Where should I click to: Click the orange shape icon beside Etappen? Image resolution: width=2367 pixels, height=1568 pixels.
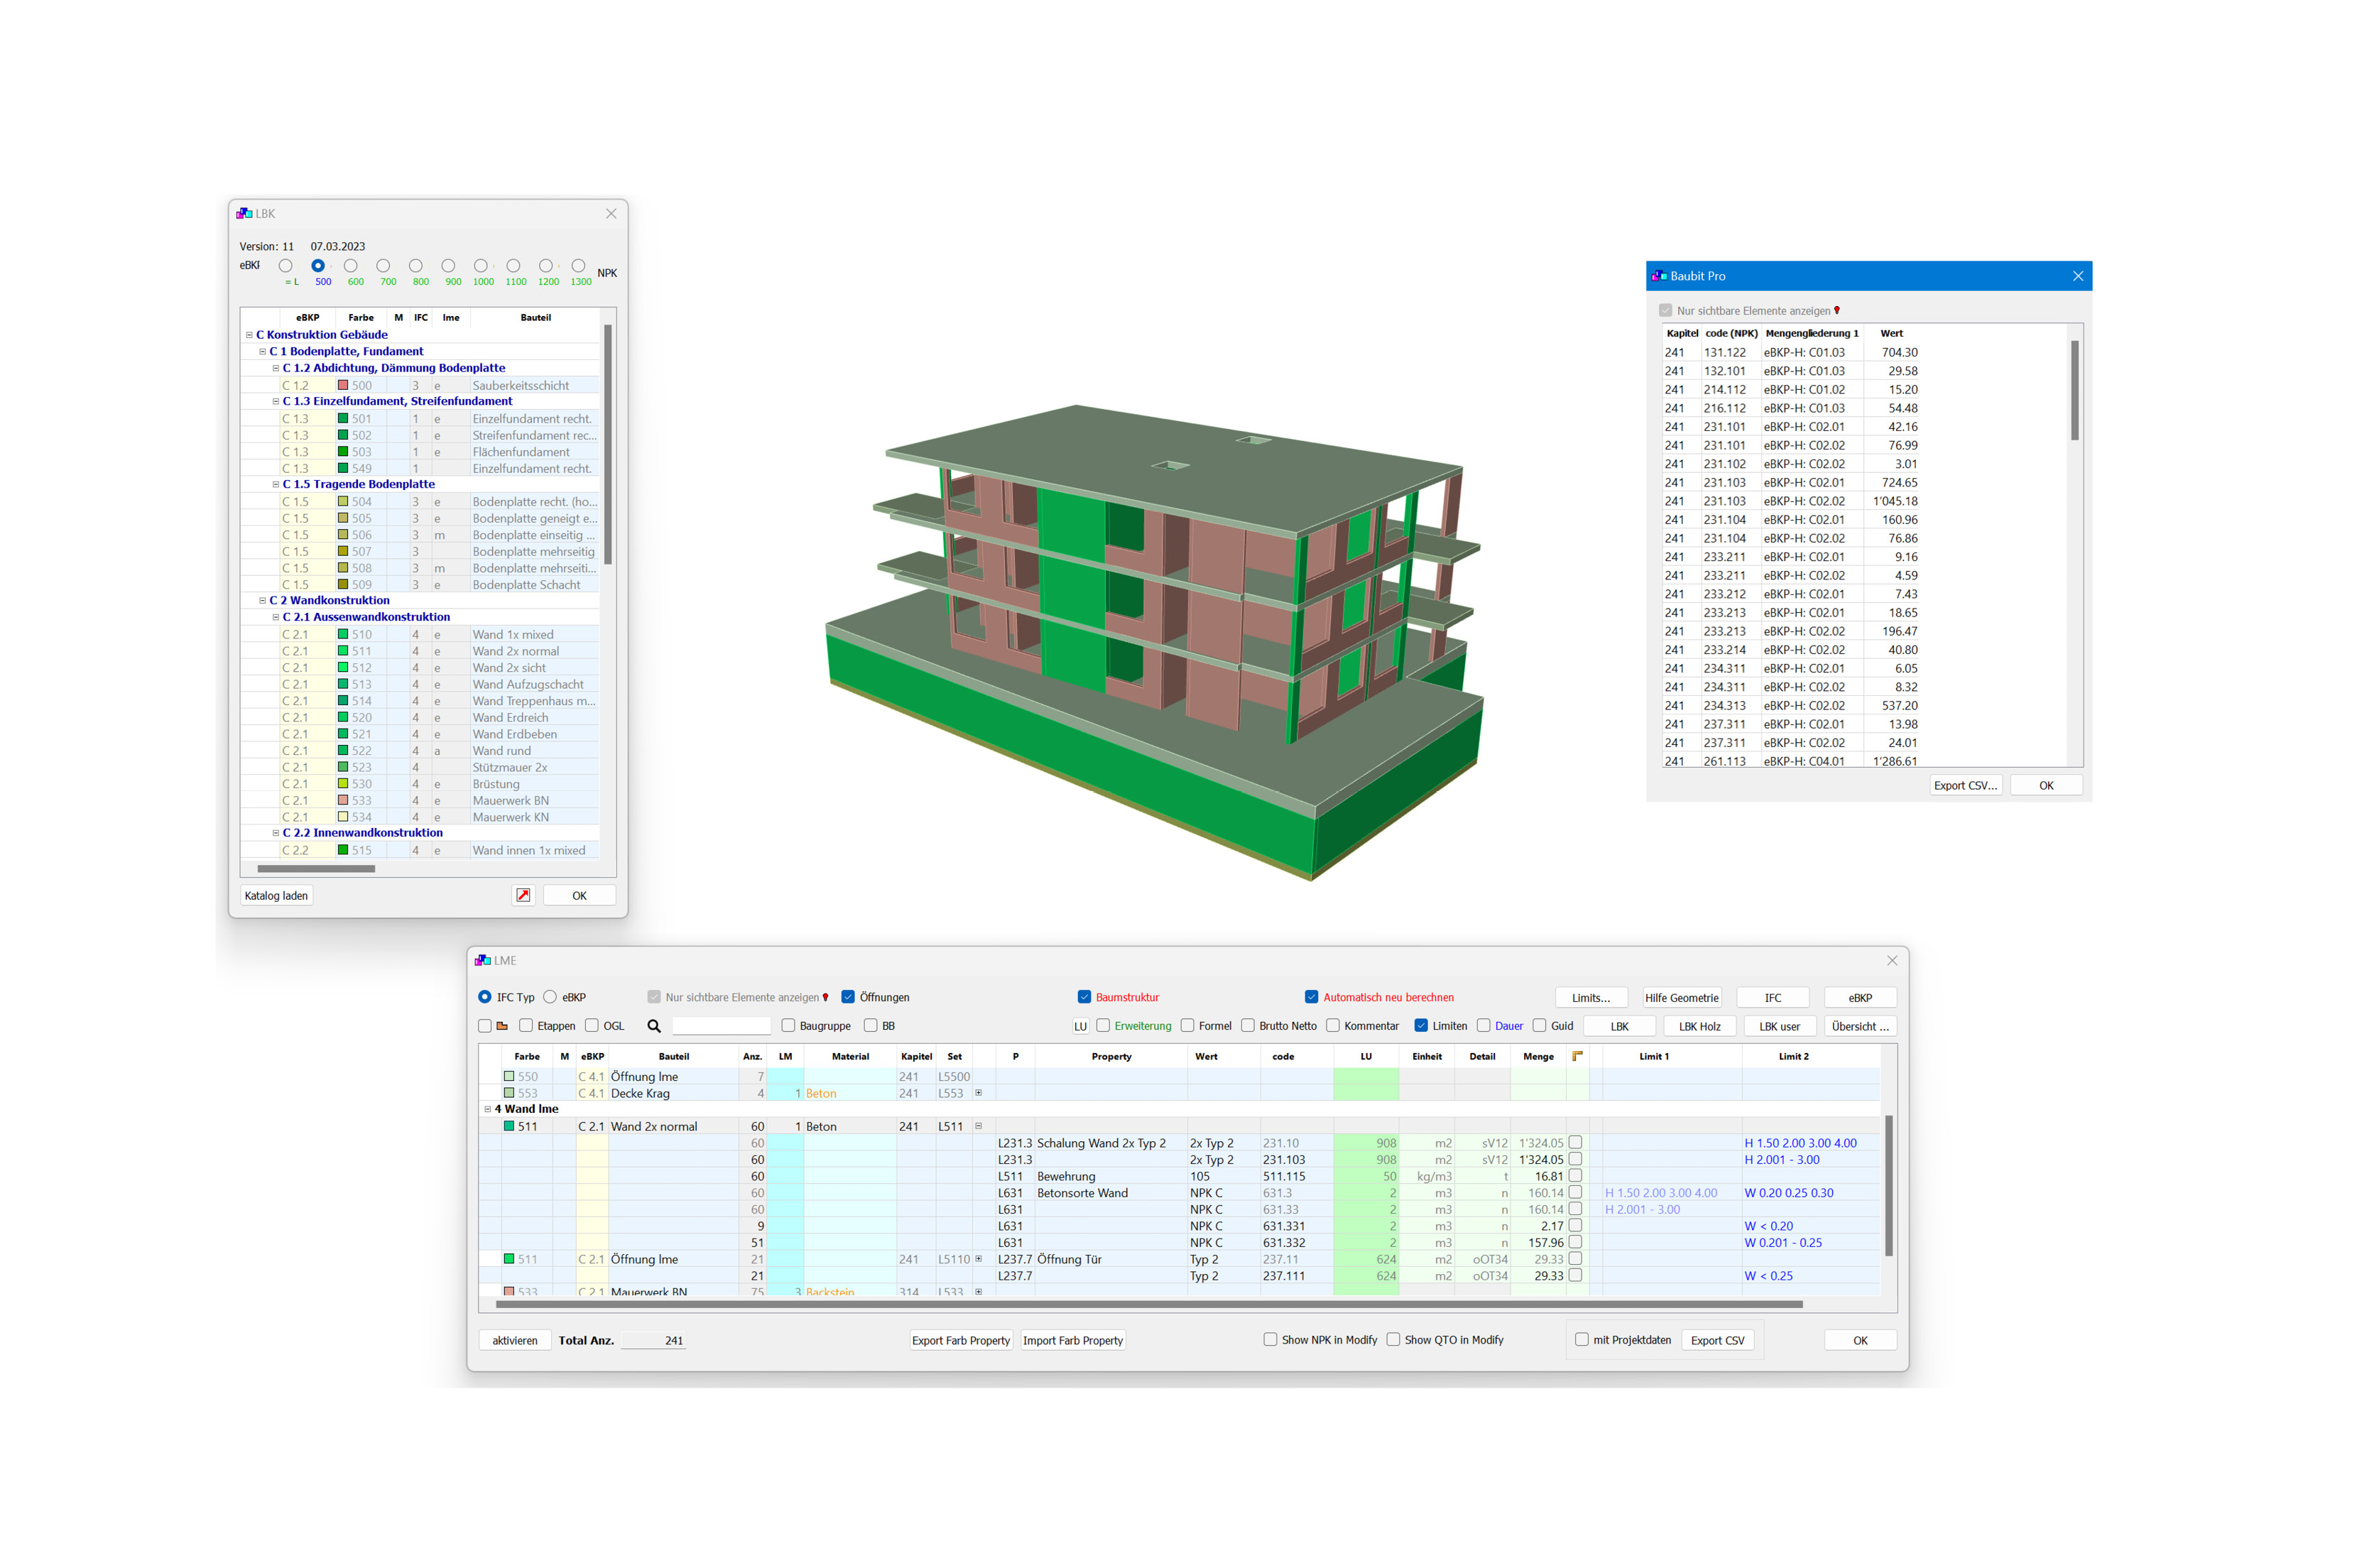coord(502,1026)
